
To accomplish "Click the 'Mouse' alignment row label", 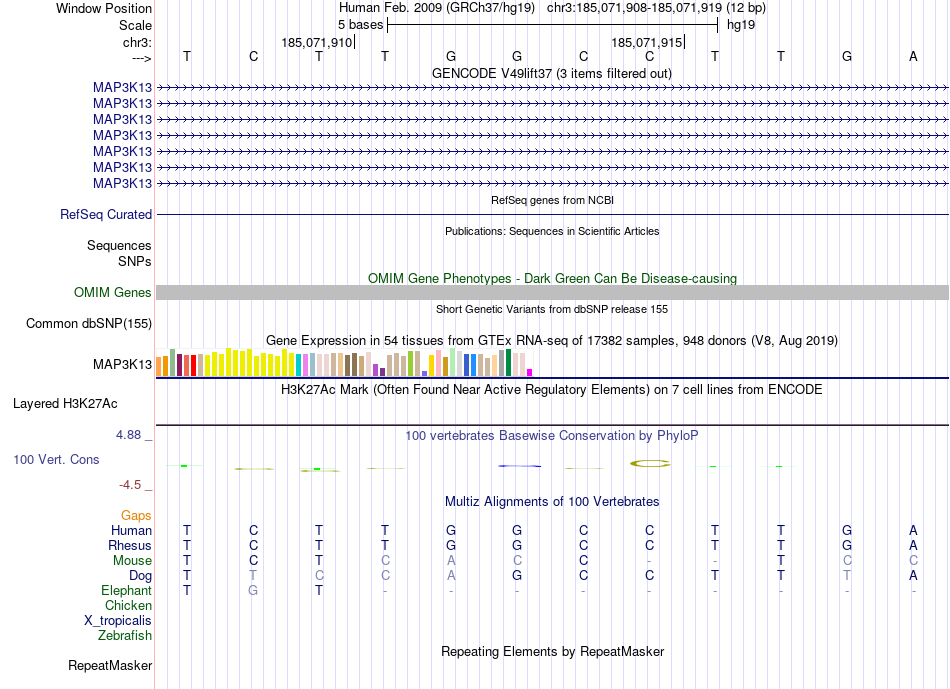I will pyautogui.click(x=132, y=561).
